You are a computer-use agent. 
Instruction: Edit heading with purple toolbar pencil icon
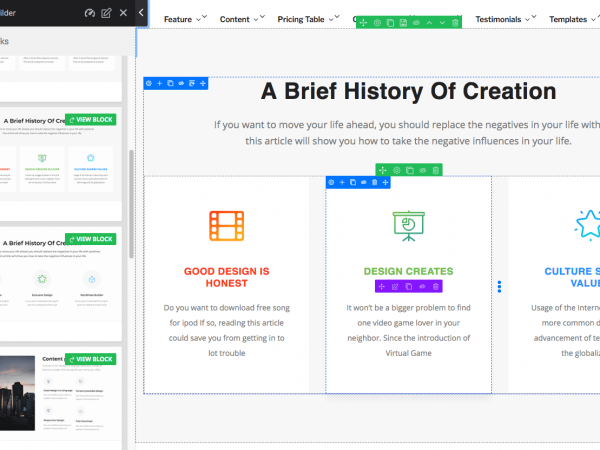tap(395, 286)
